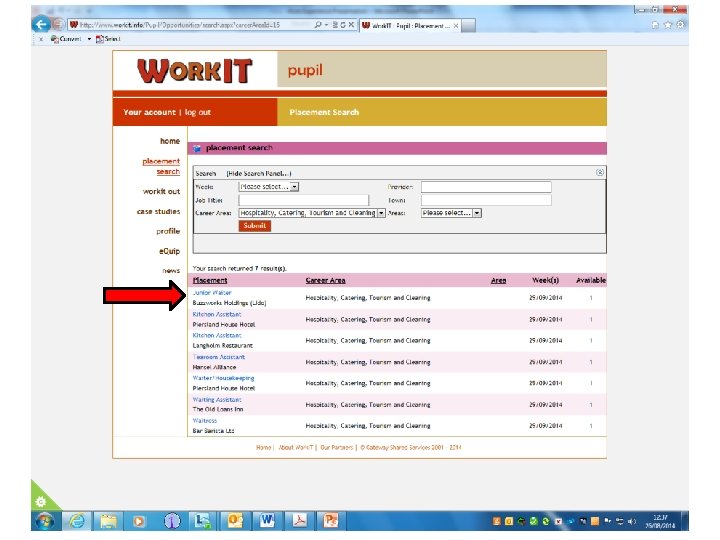This screenshot has height=540, width=720.
Task: Open Microsoft Word from the taskbar
Action: (267, 521)
